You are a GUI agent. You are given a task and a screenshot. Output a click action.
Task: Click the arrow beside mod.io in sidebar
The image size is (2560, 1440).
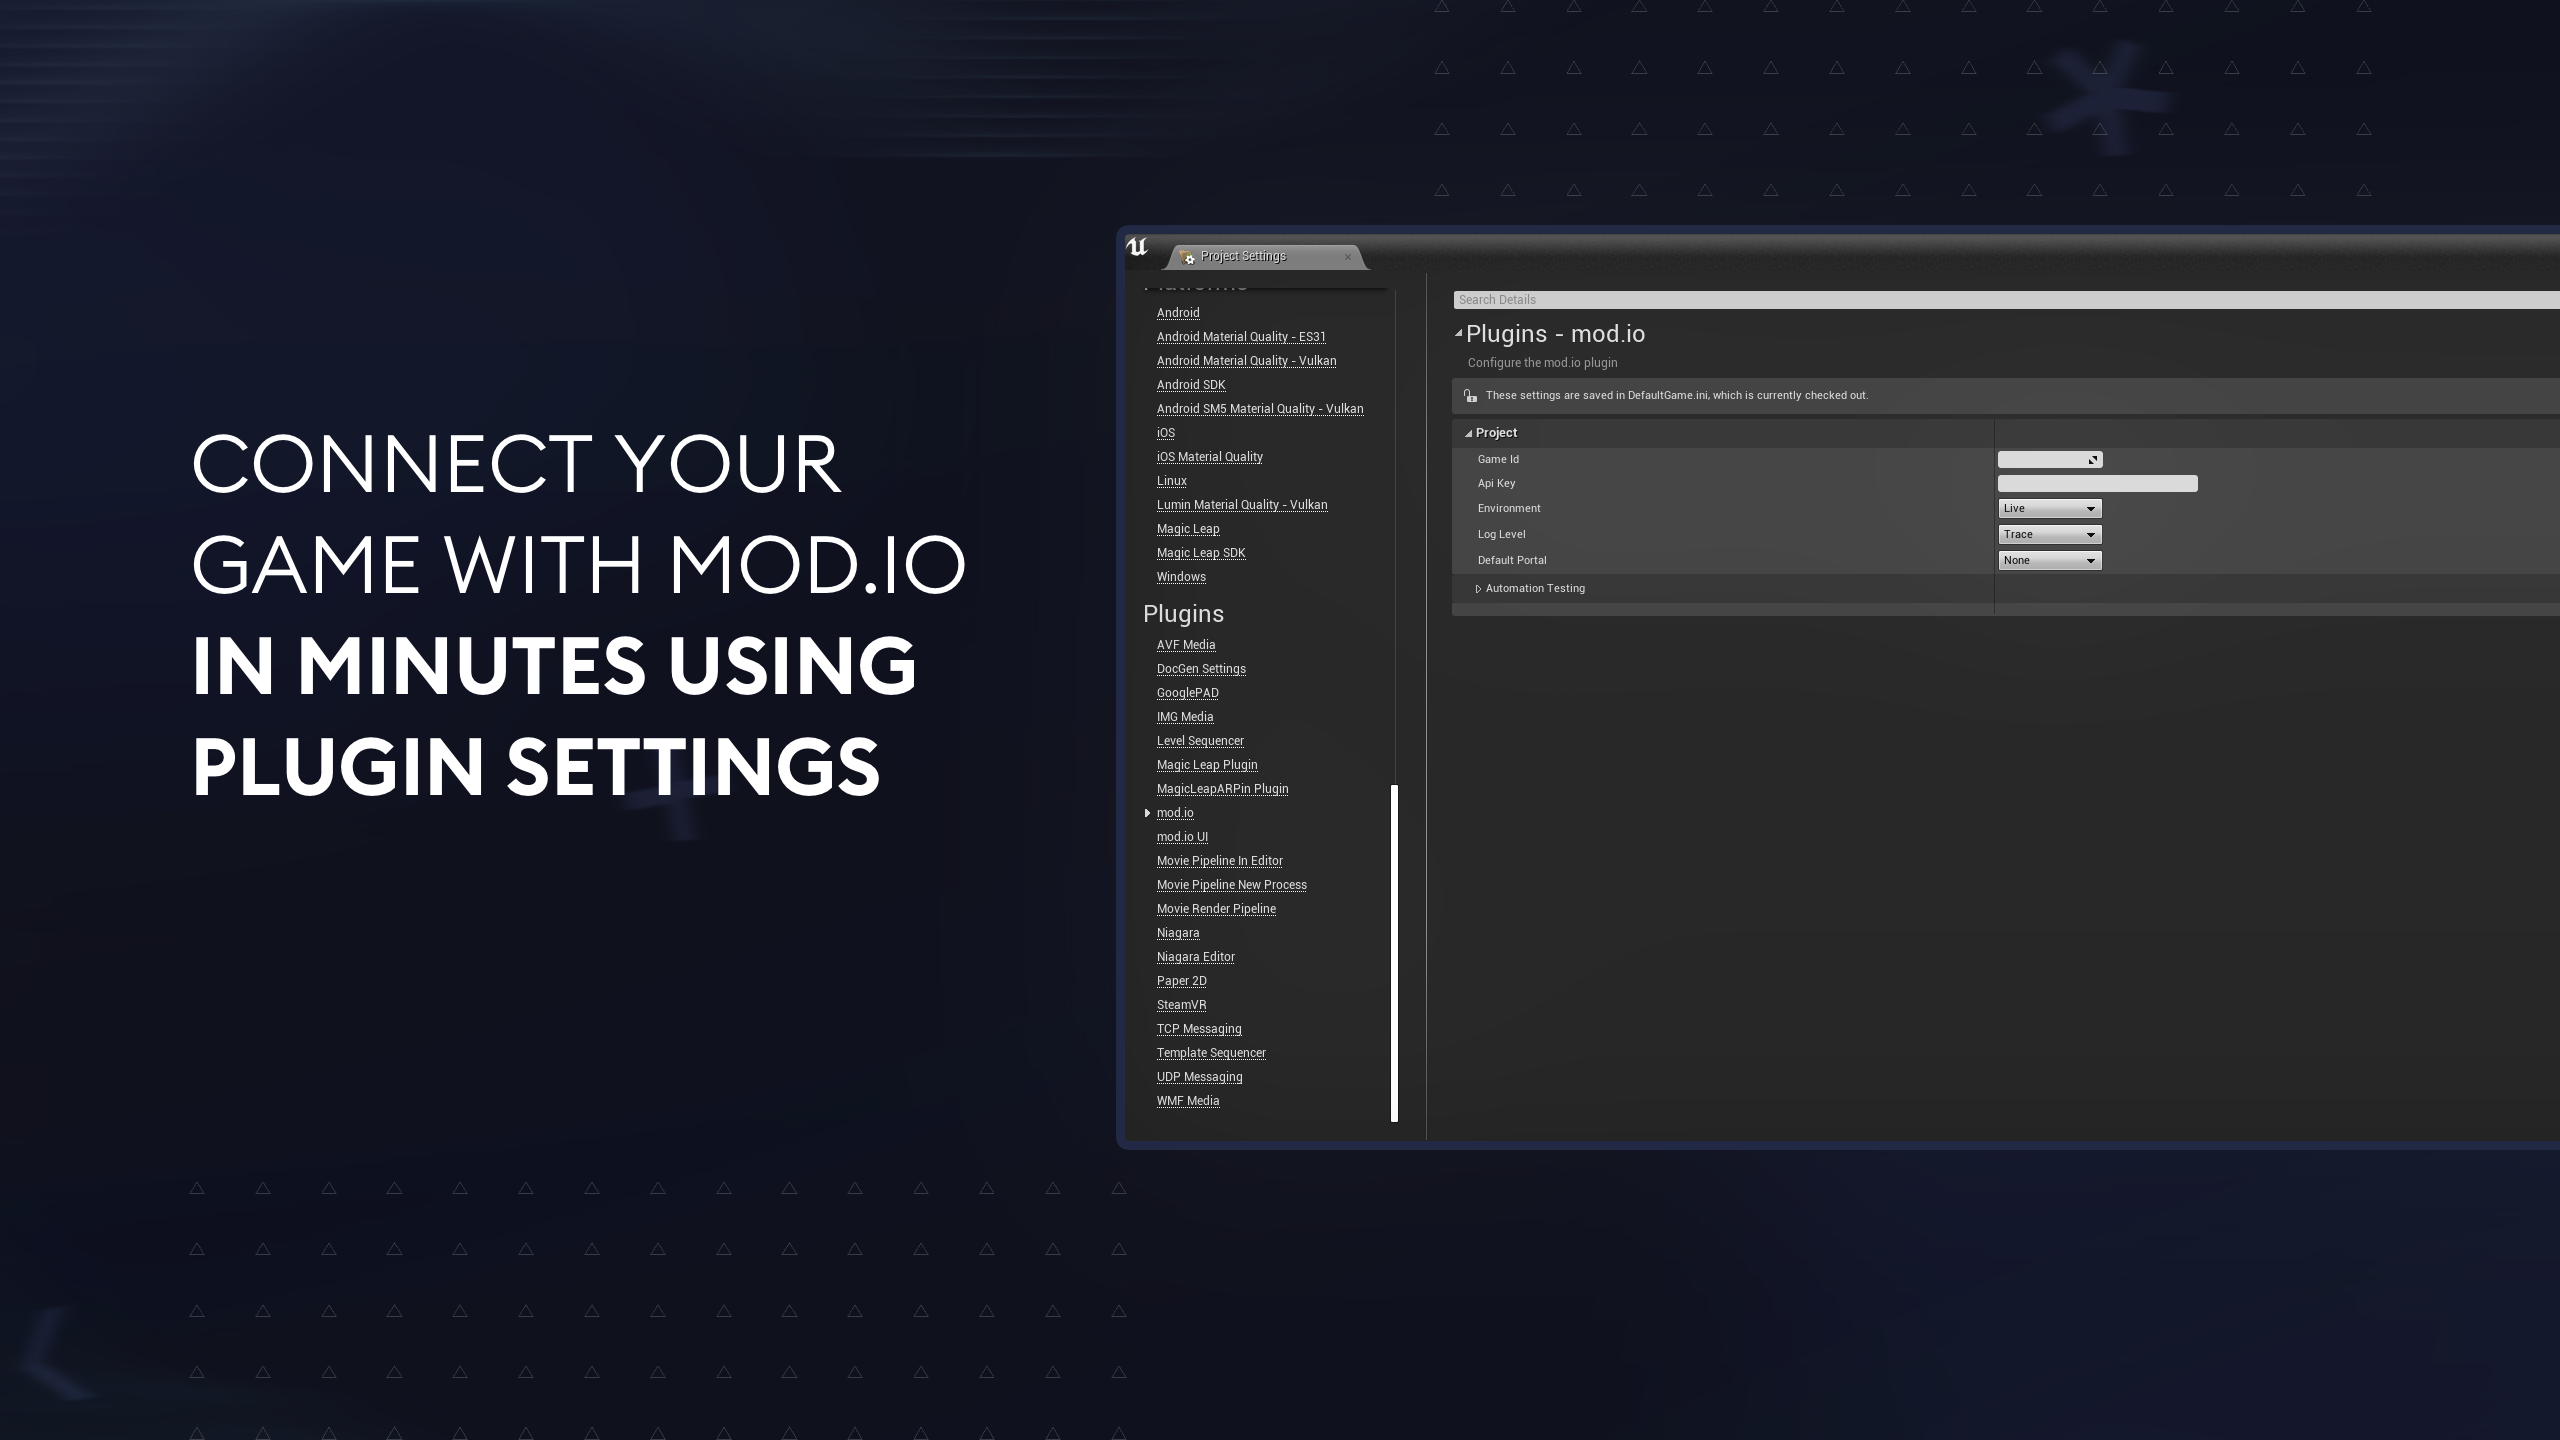coord(1147,813)
